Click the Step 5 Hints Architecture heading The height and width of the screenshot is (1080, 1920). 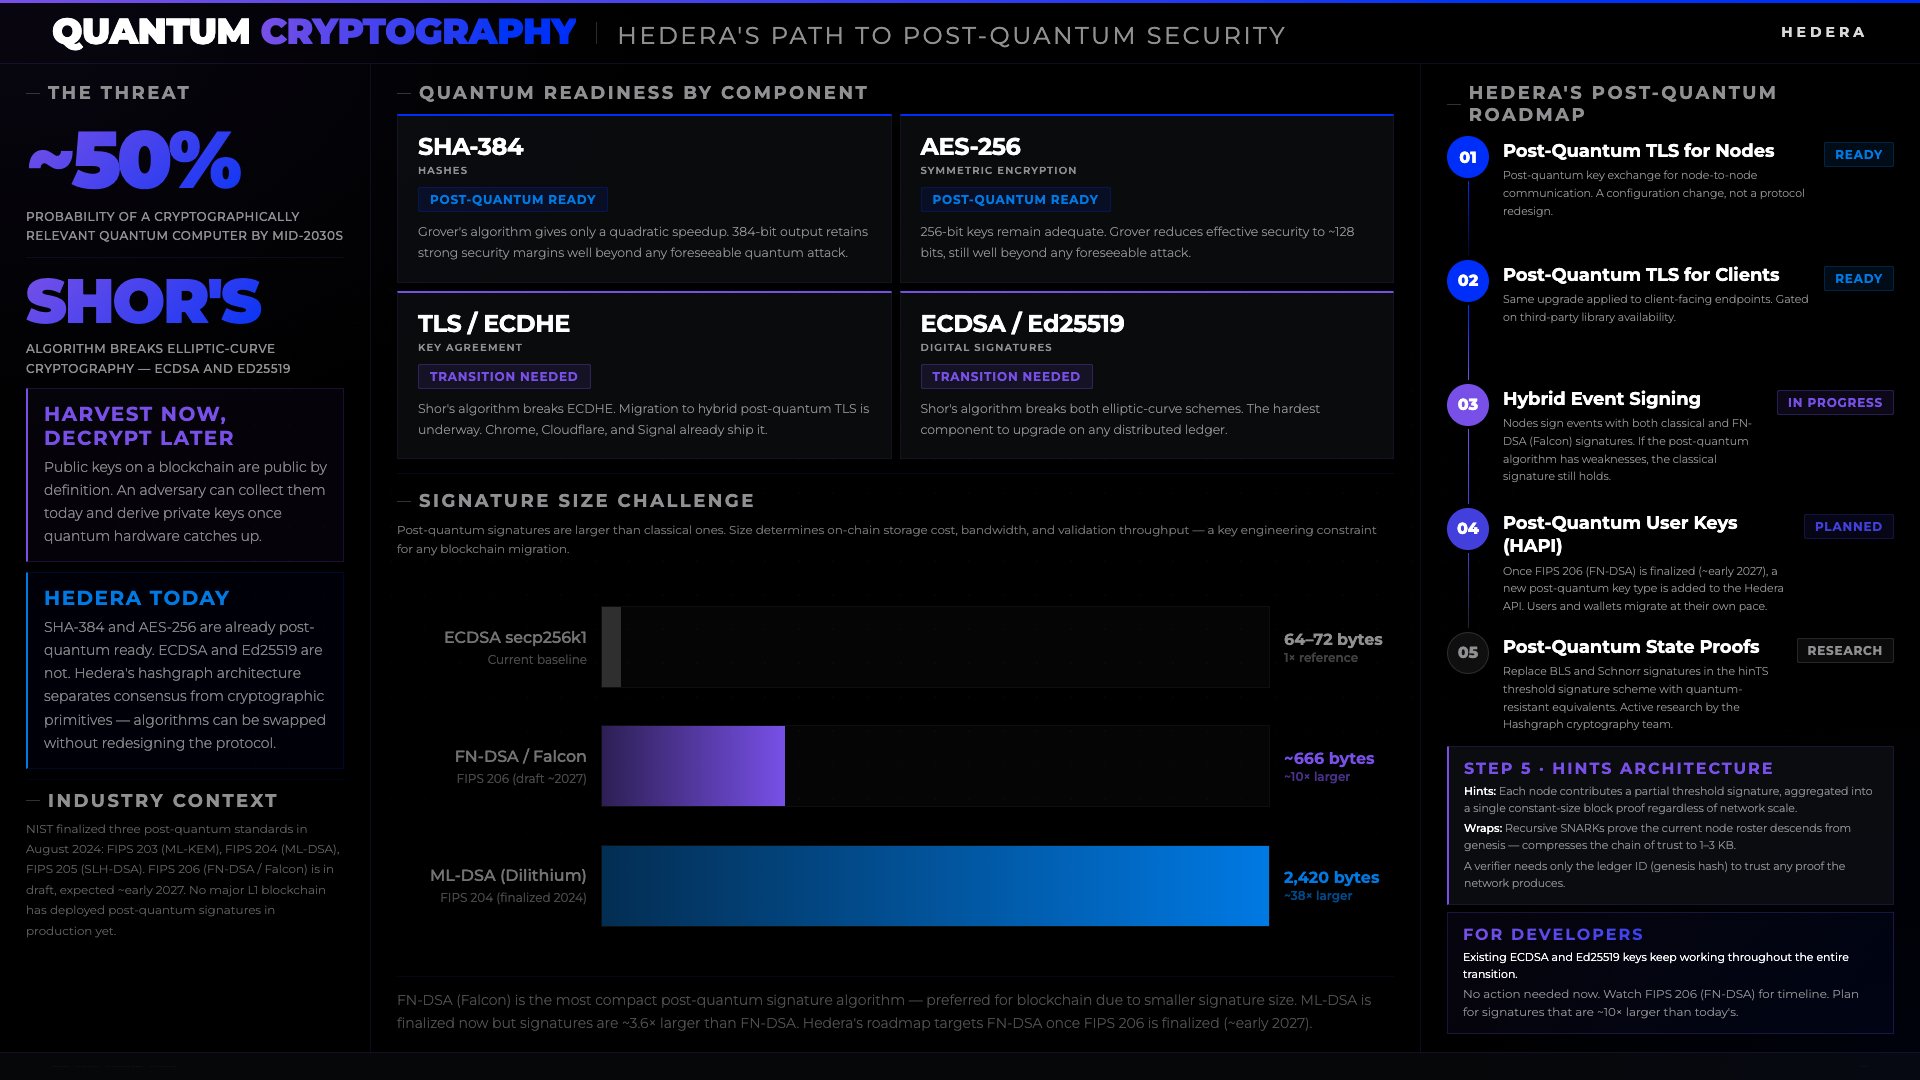point(1617,769)
